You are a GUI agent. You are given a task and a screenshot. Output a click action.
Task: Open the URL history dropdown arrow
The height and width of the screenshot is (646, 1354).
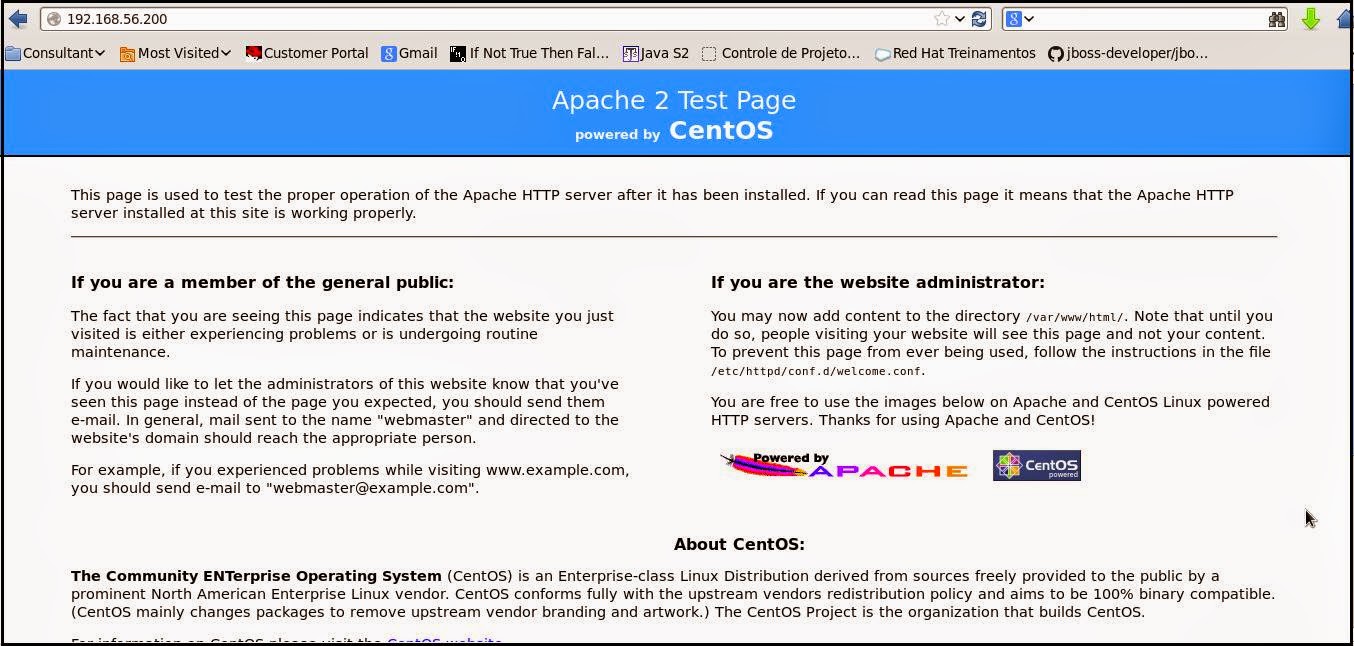click(960, 19)
